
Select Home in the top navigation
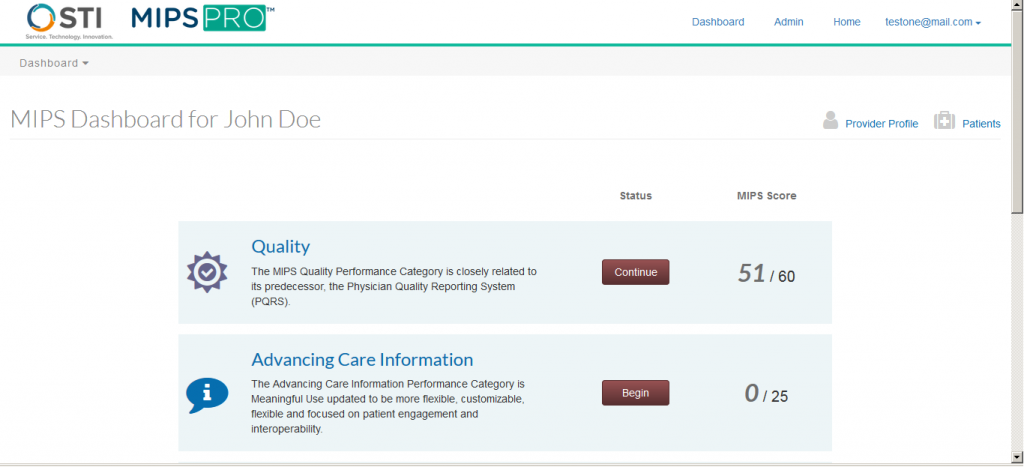click(846, 22)
